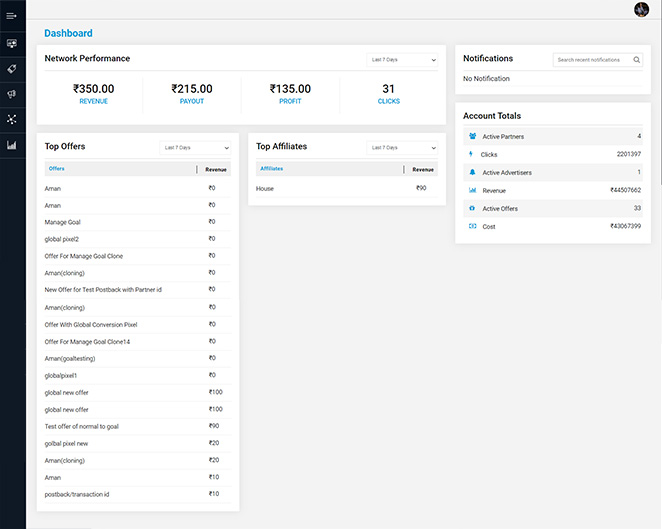Click the Clicks lightning bolt icon

coord(471,154)
